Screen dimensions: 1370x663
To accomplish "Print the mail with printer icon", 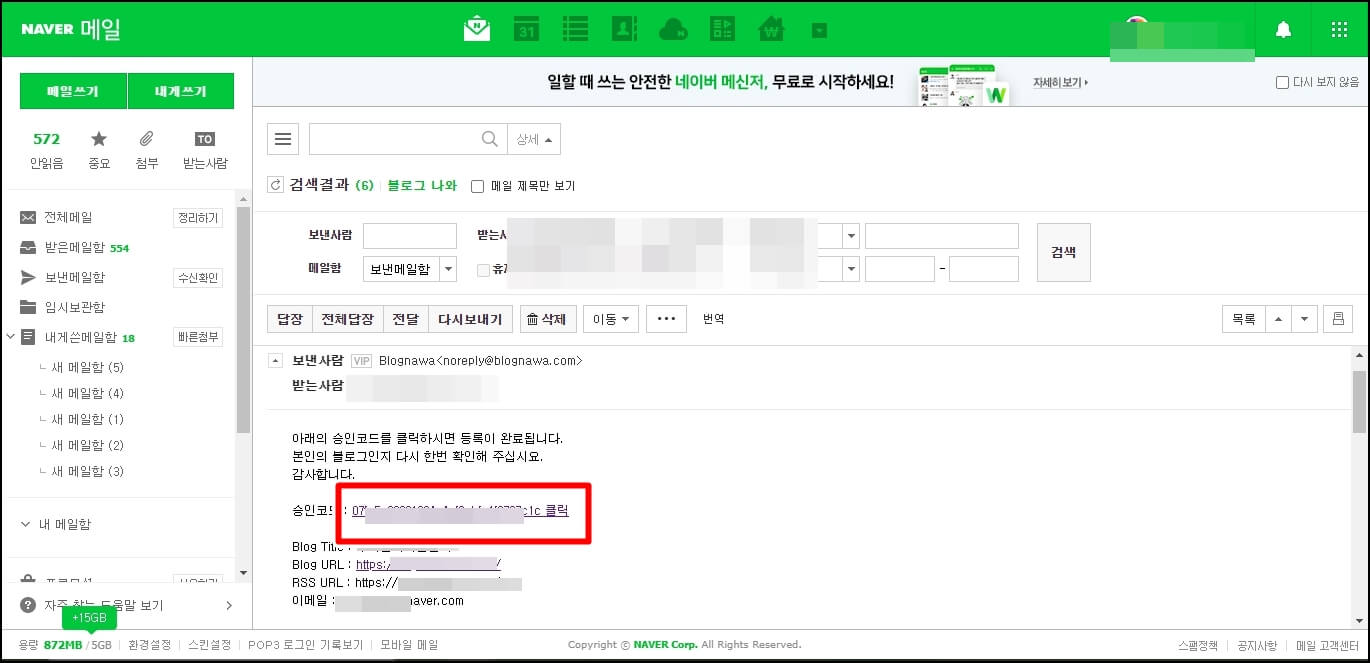I will [1338, 319].
